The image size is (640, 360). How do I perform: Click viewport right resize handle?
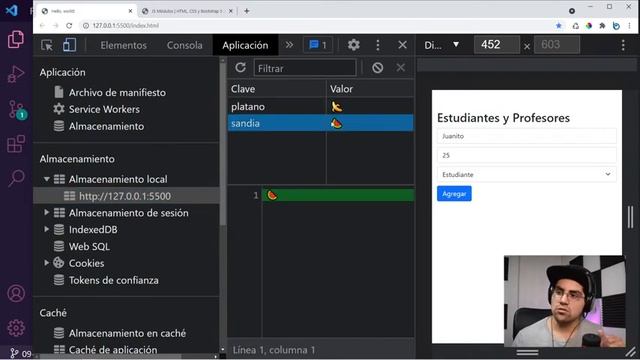point(631,217)
